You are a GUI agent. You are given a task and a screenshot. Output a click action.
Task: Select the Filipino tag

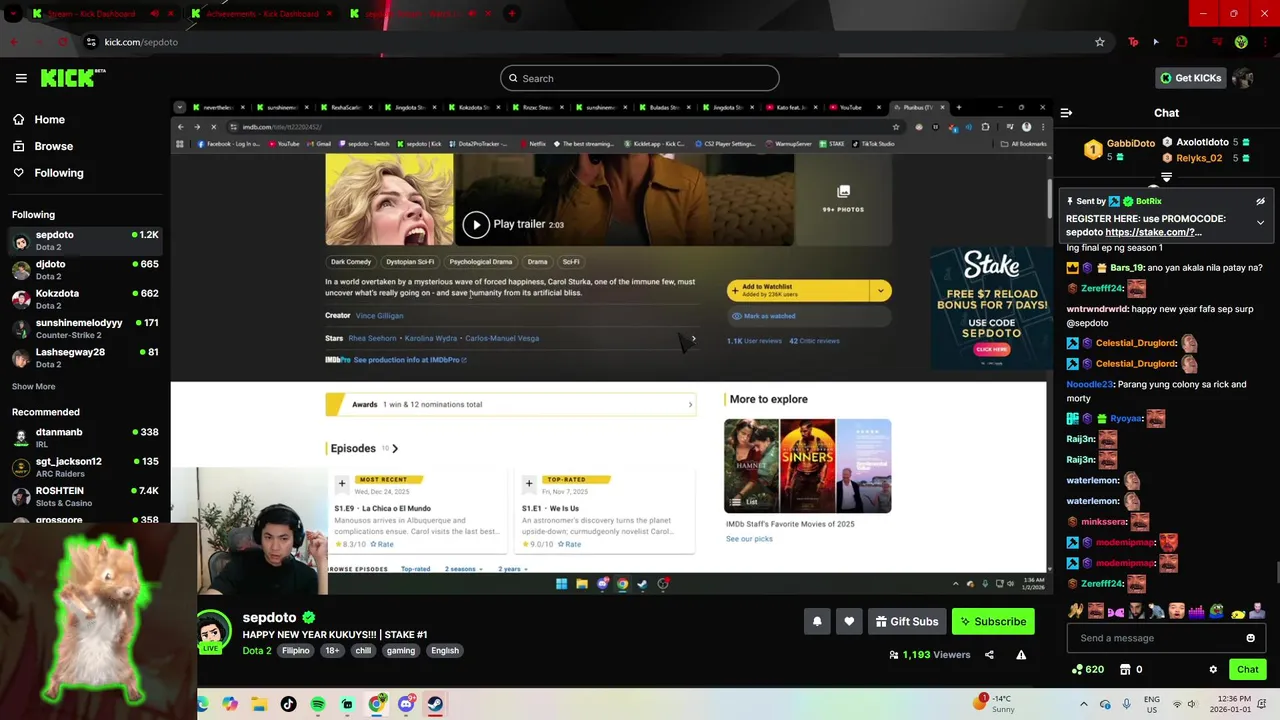[x=296, y=650]
